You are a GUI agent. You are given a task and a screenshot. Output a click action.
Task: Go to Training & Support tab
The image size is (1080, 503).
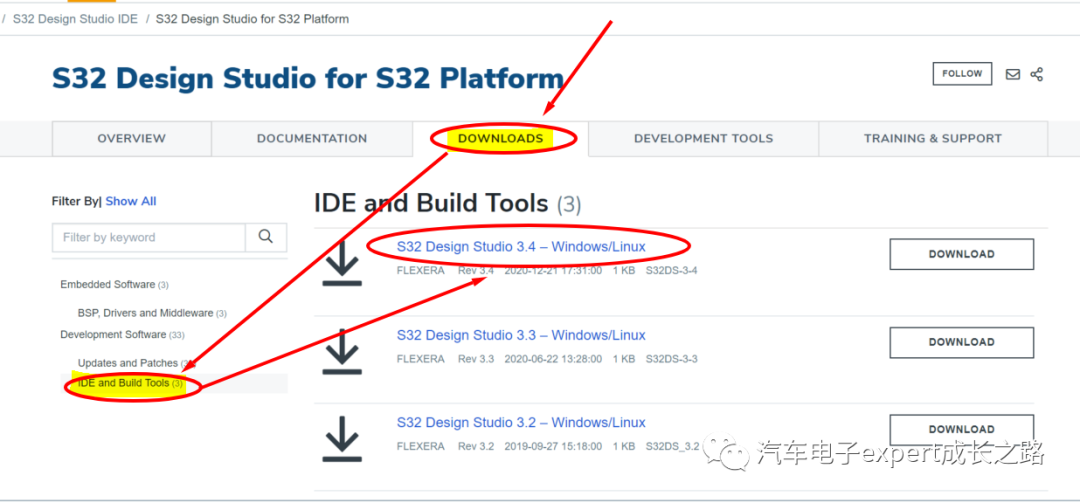coord(933,138)
